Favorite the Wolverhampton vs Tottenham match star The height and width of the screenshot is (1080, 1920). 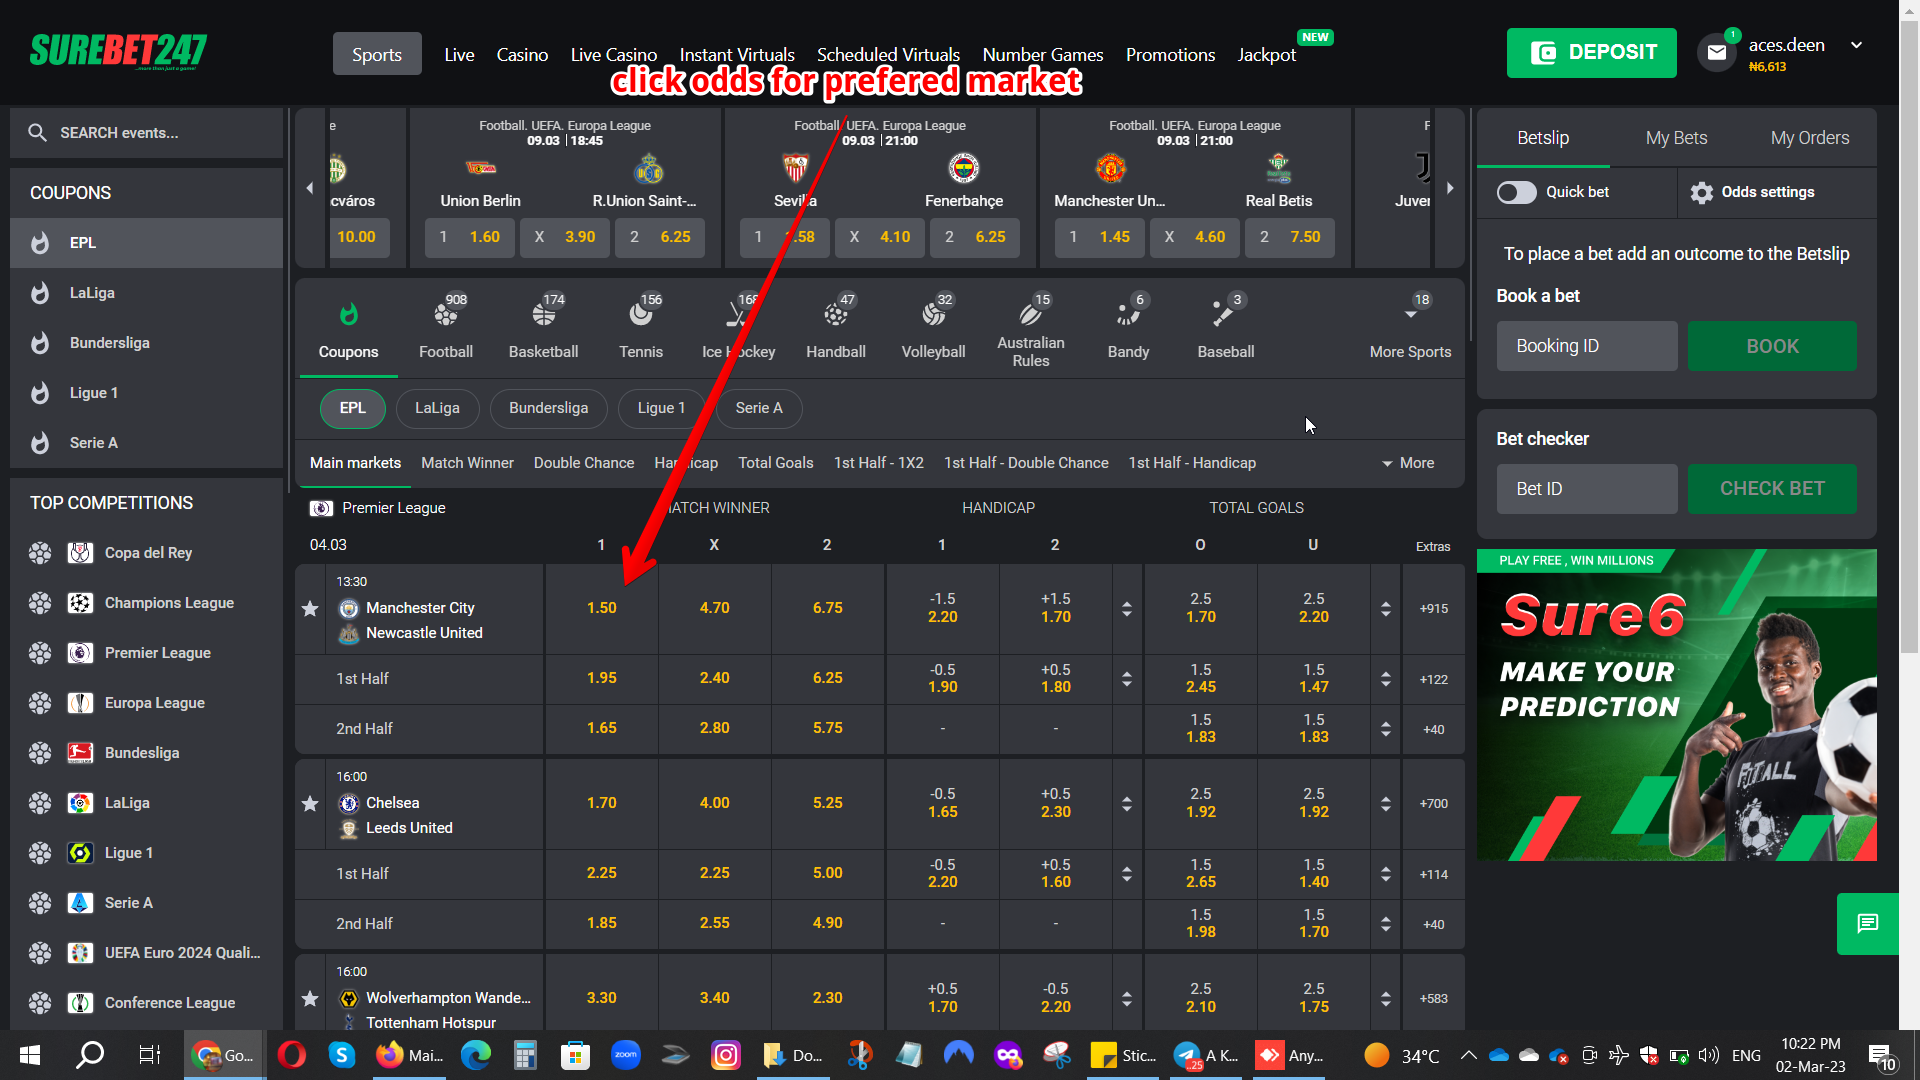click(x=310, y=998)
